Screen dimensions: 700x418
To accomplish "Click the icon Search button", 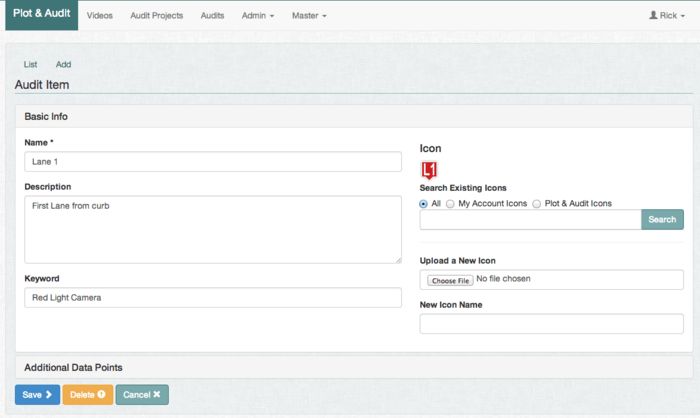I will 662,220.
